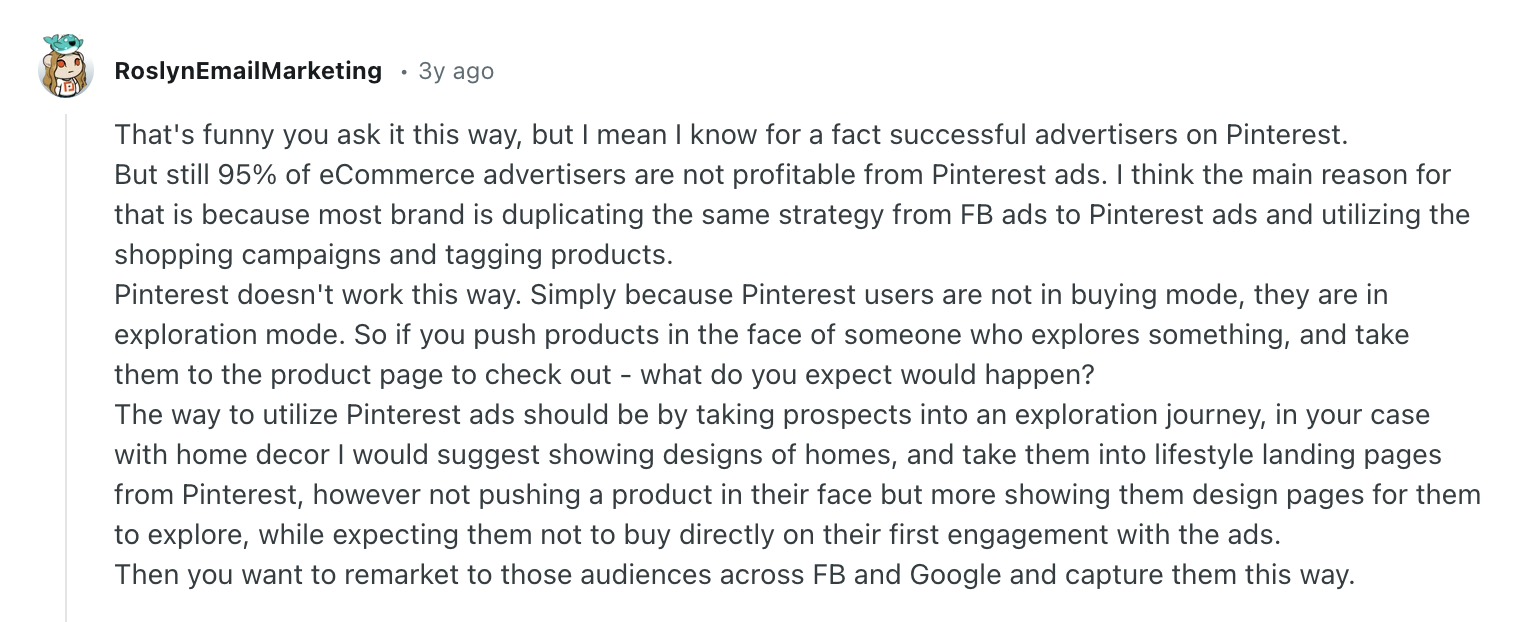This screenshot has width=1522, height=622.
Task: Click the opening phrase 'That's funny you ask'
Action: 236,134
